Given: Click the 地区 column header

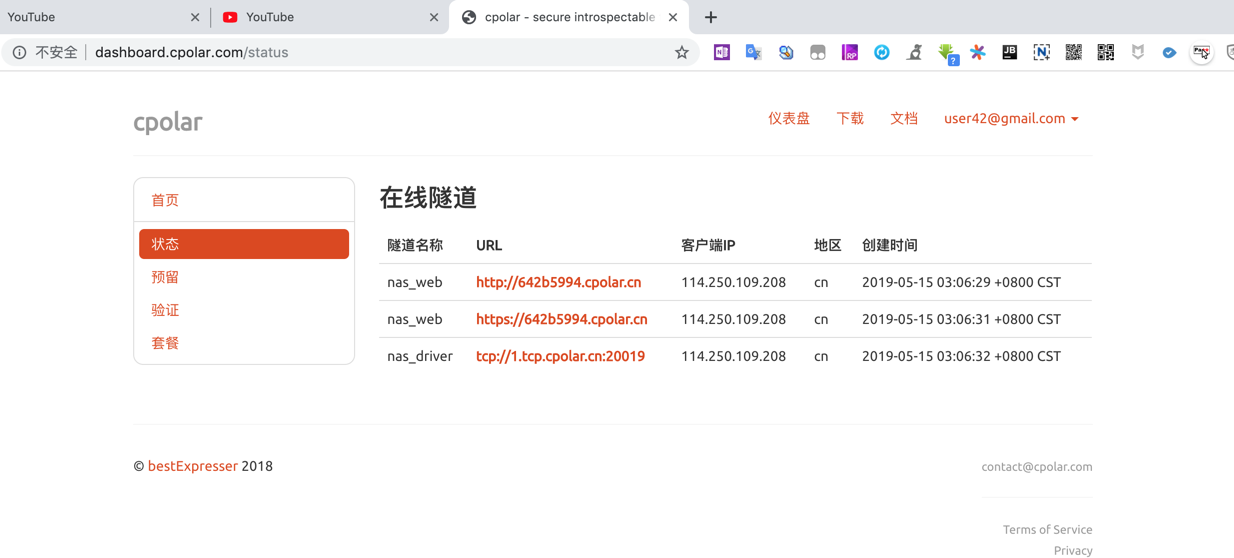Looking at the screenshot, I should click(x=828, y=245).
